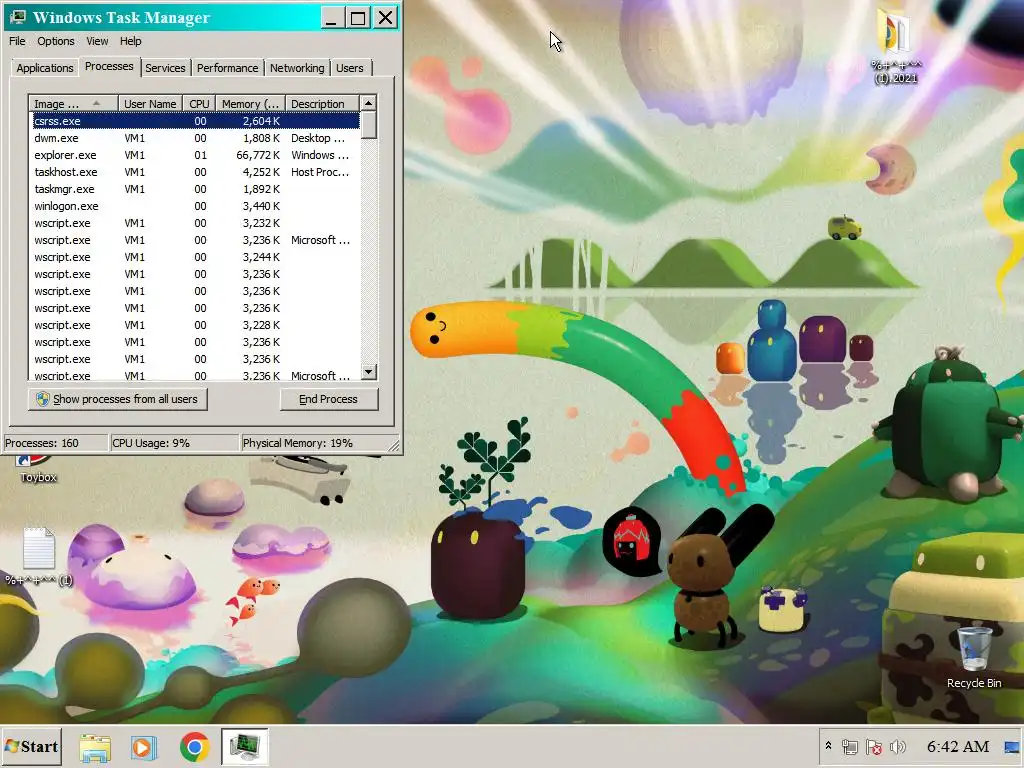This screenshot has height=768, width=1024.
Task: Switch to the Performance tab
Action: (x=227, y=68)
